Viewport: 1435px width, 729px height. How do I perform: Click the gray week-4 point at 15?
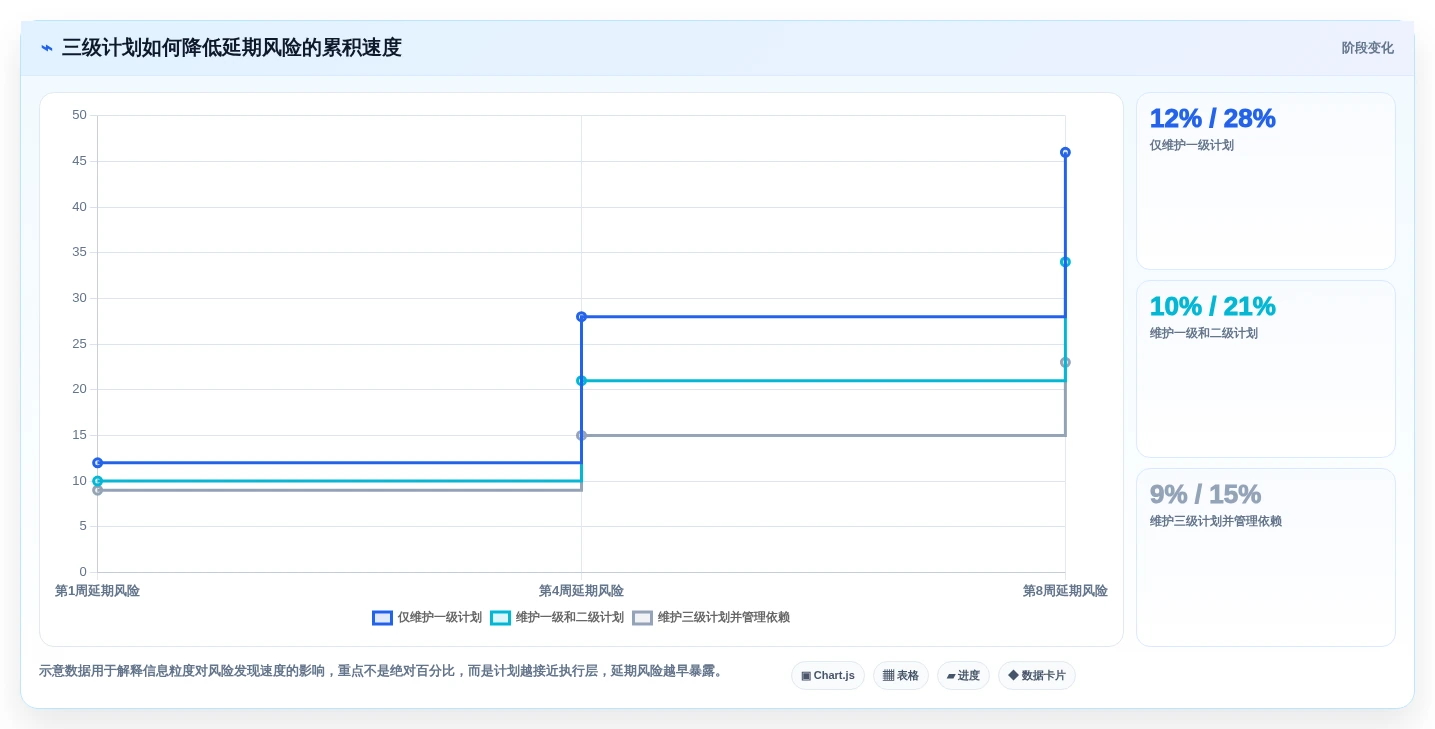coord(581,435)
